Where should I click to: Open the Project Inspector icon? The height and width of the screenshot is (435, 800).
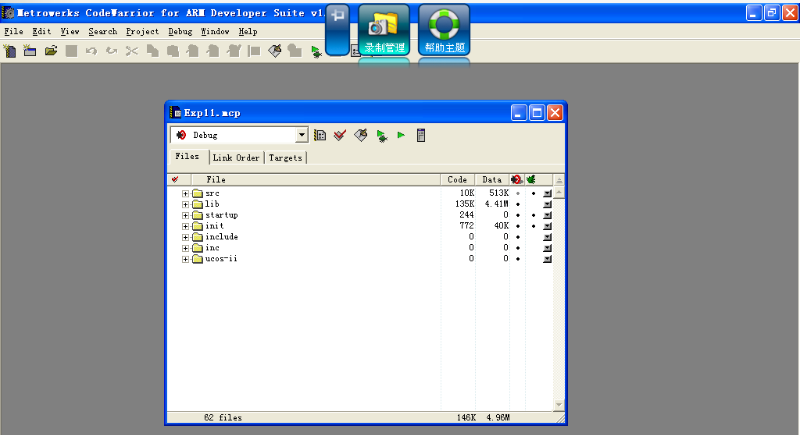pos(421,135)
